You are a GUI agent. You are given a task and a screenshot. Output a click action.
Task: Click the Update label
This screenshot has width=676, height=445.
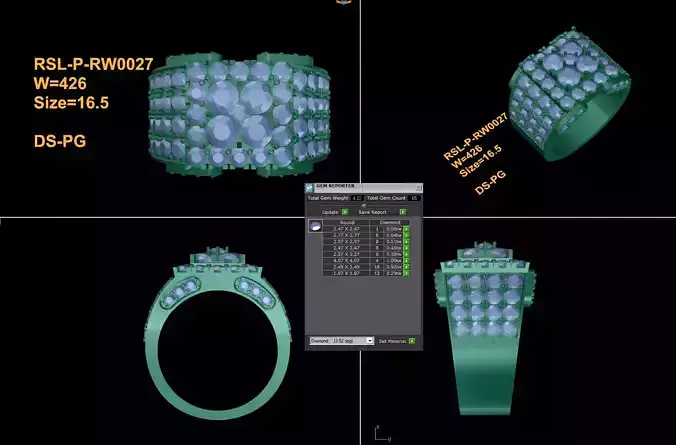coord(330,212)
